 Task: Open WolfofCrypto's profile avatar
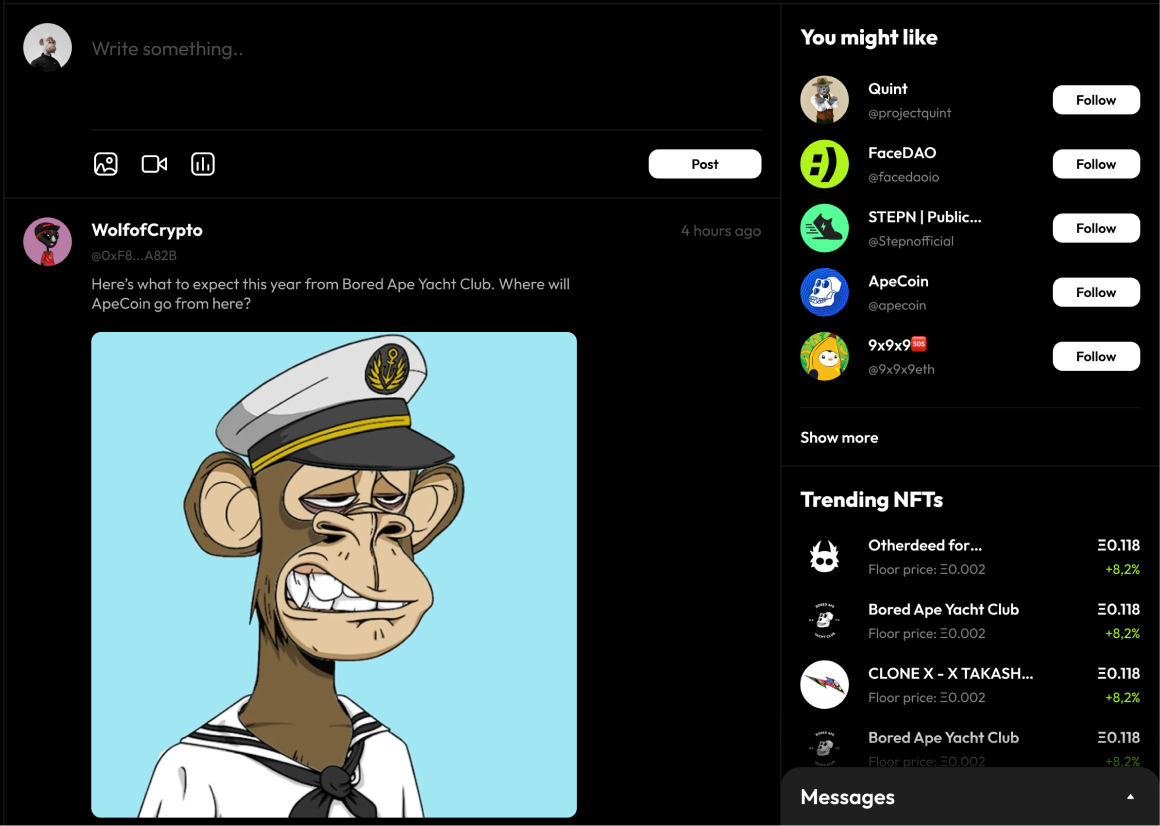48,242
